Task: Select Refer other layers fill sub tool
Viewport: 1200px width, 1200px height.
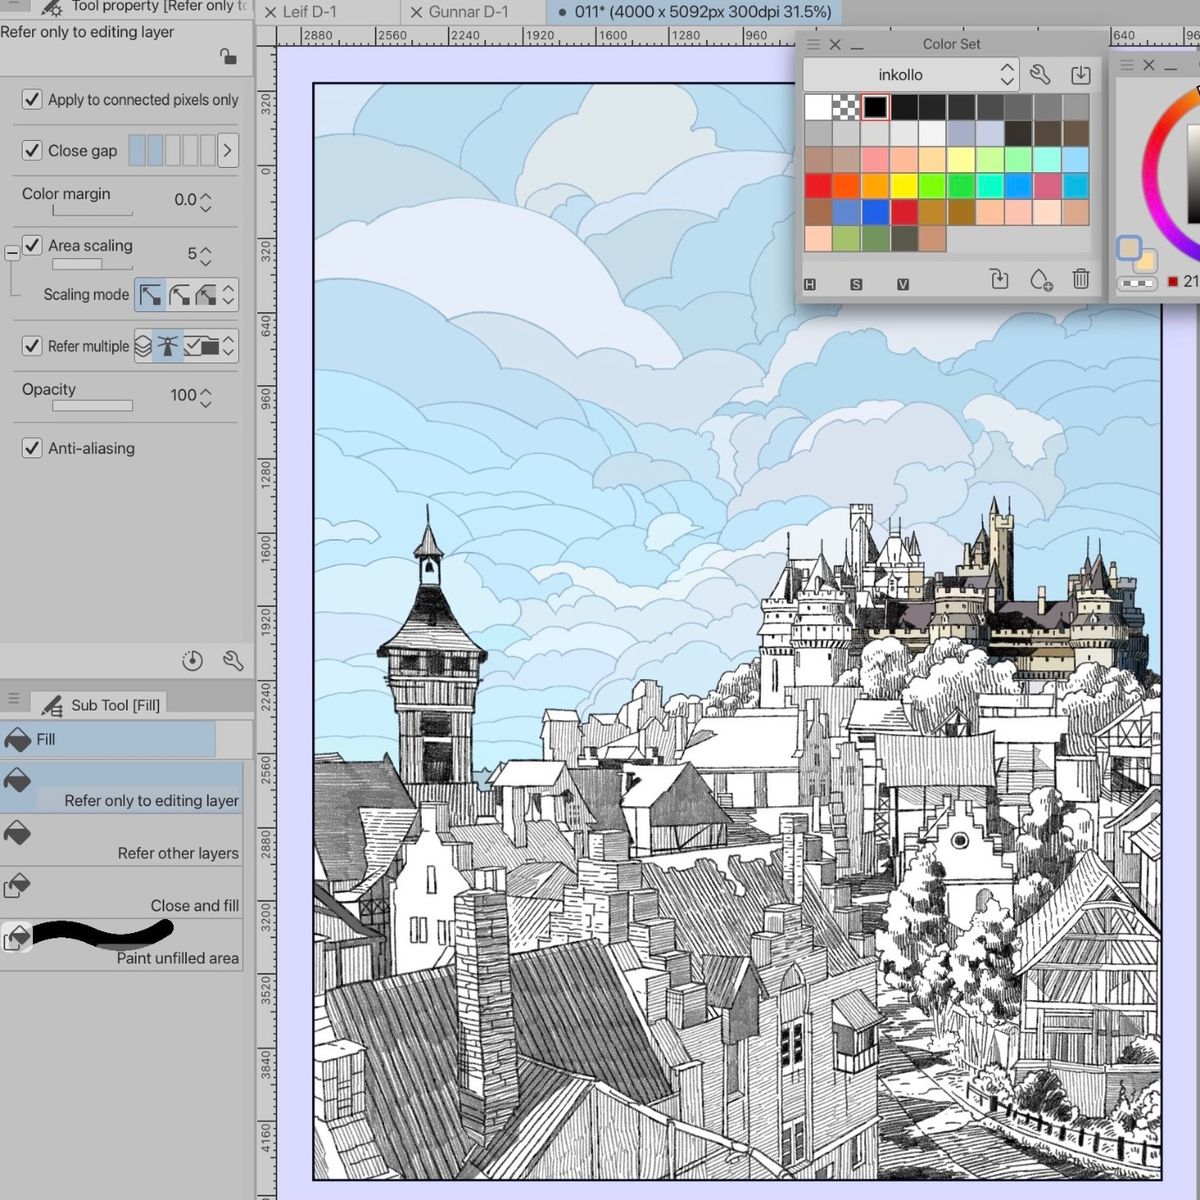Action: point(121,841)
